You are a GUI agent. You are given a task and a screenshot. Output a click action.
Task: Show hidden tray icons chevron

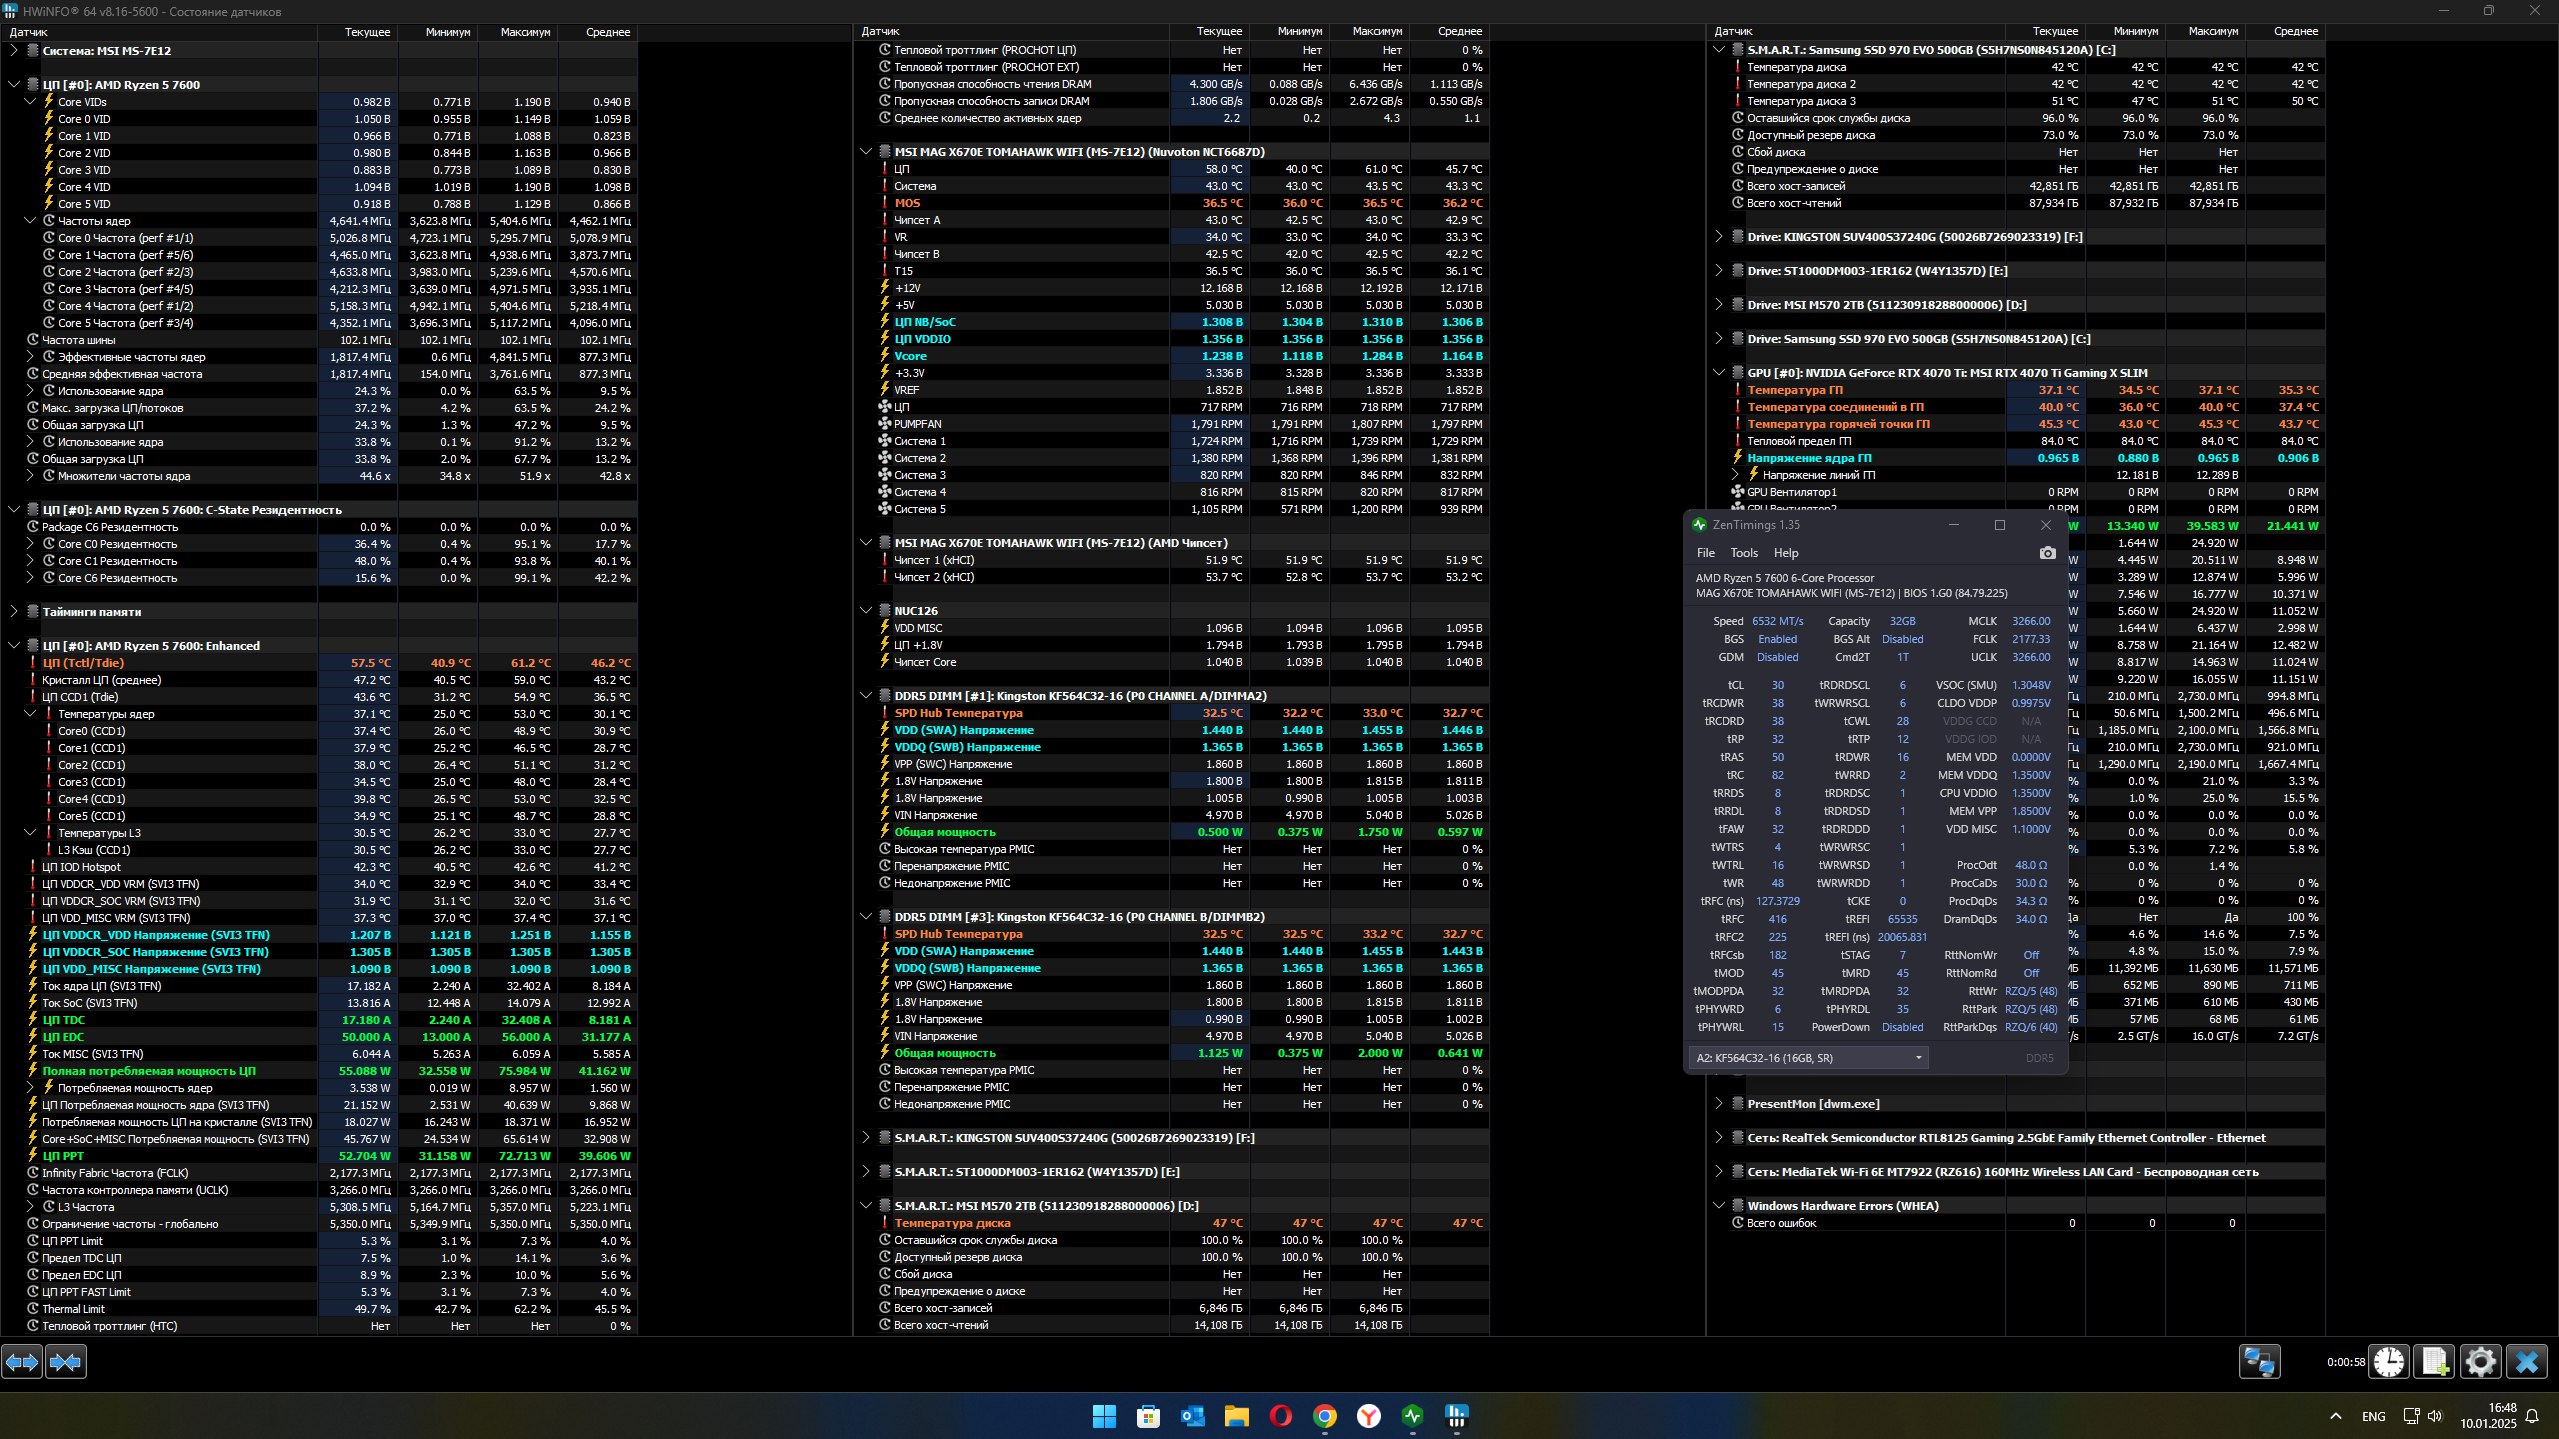point(2335,1416)
